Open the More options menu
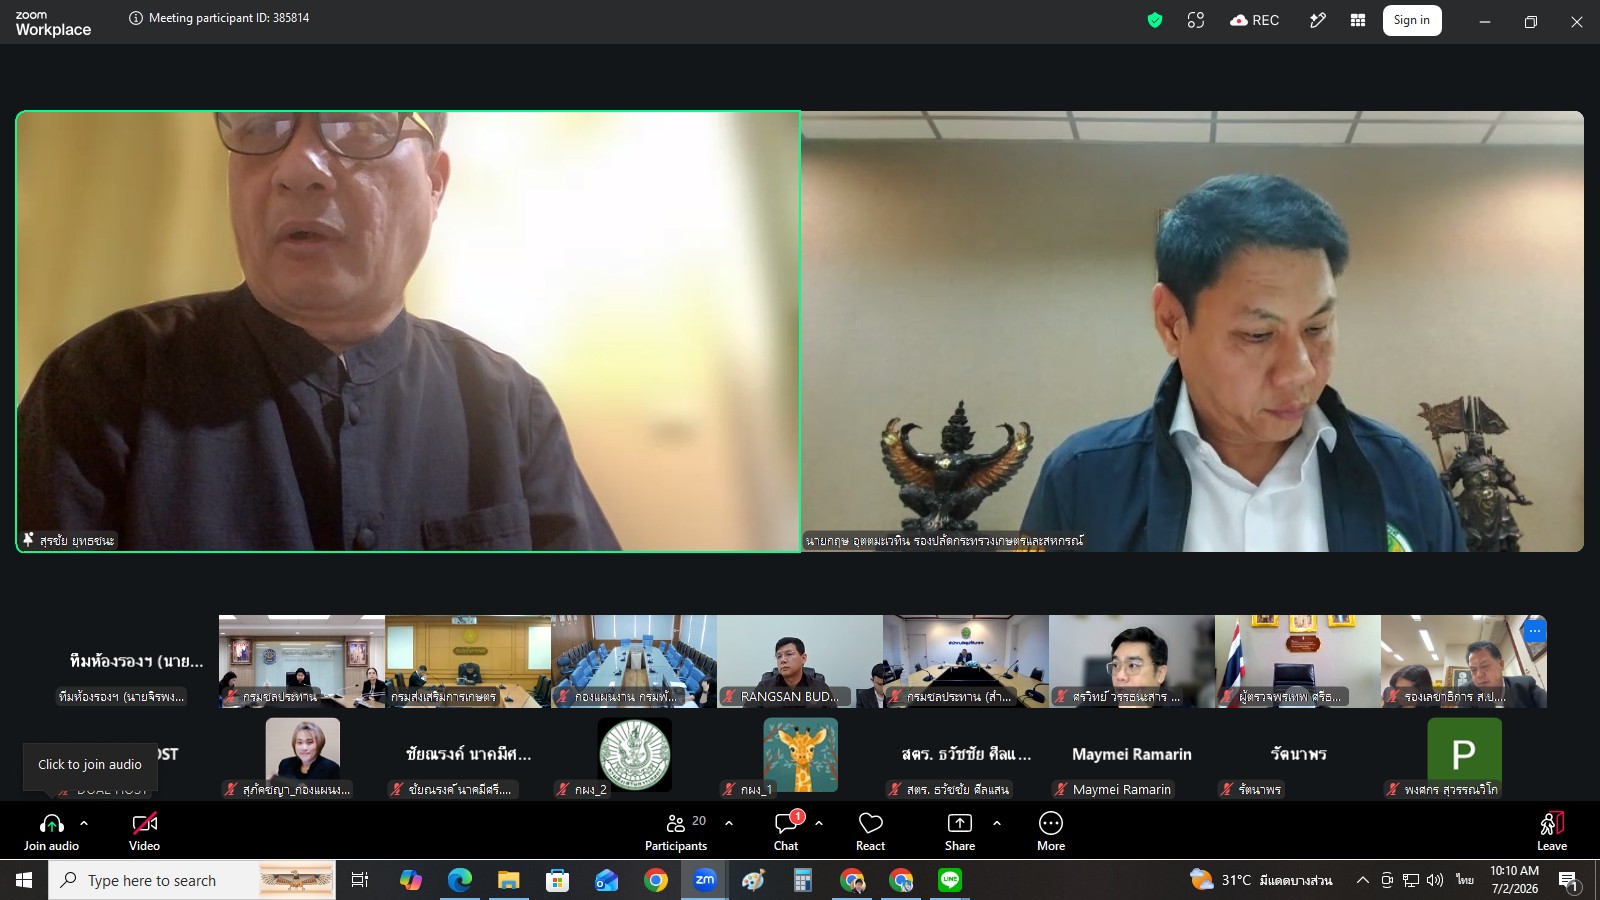Viewport: 1600px width, 900px height. tap(1051, 831)
